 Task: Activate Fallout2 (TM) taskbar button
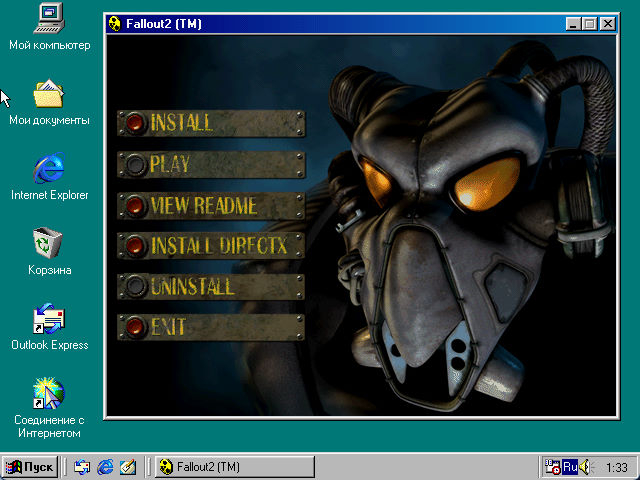pyautogui.click(x=235, y=467)
